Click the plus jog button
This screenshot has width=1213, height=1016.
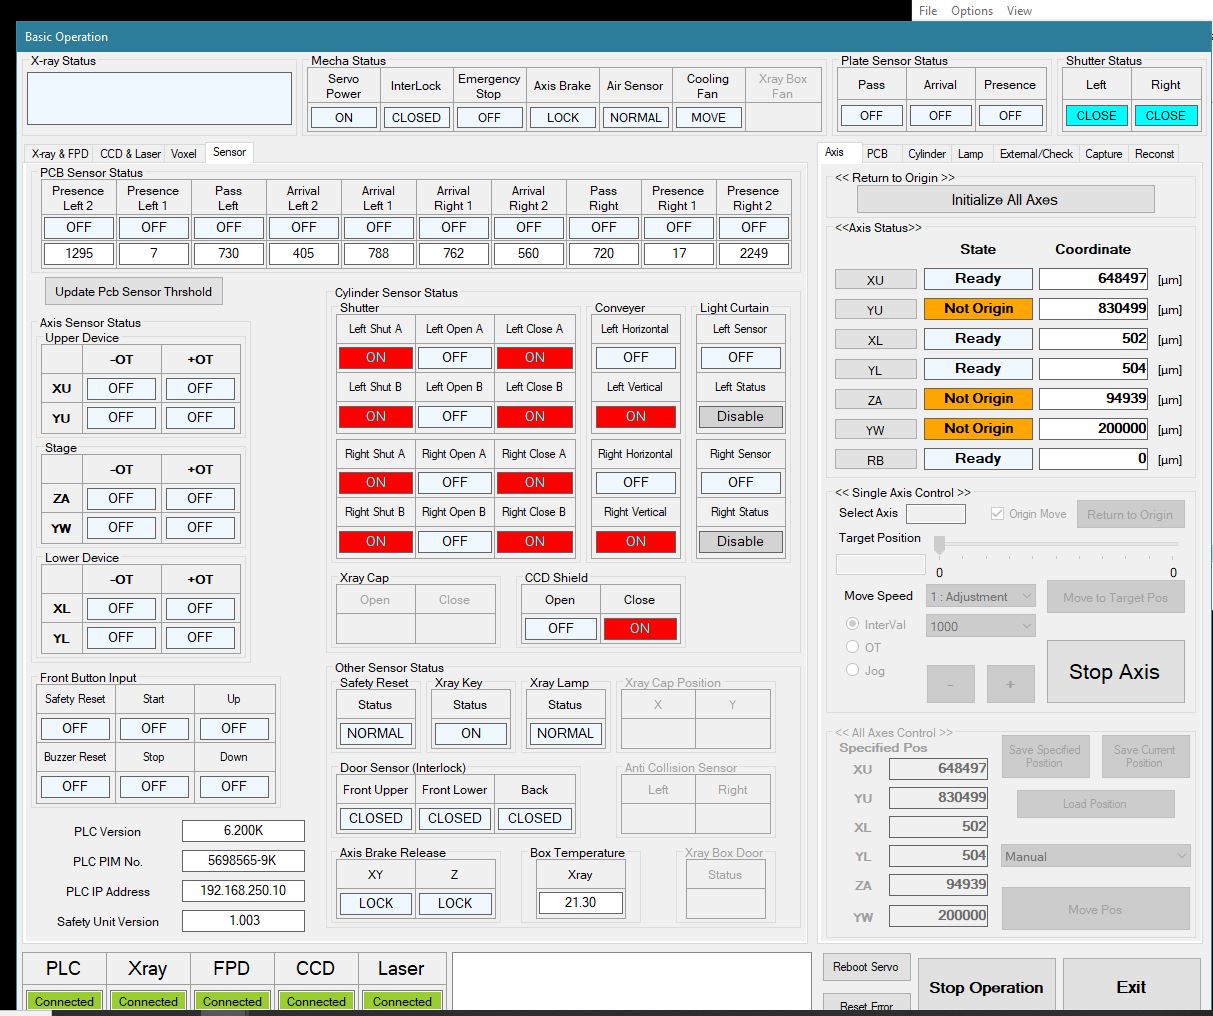click(x=1010, y=684)
